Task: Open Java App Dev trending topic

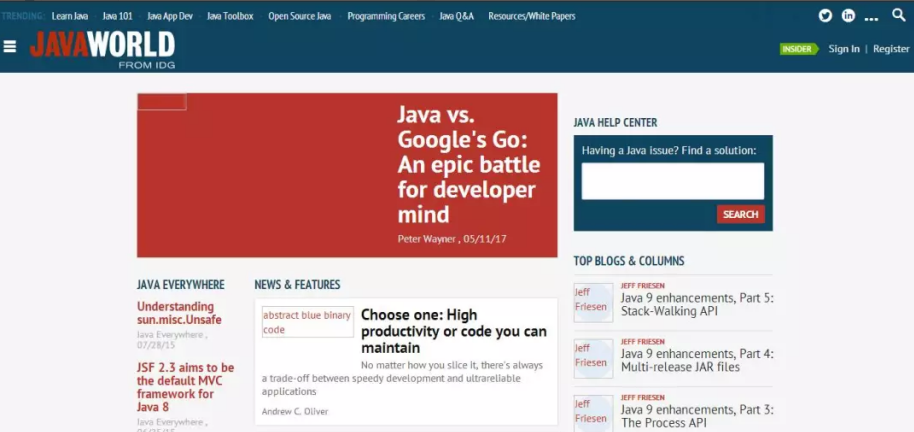Action: (170, 16)
